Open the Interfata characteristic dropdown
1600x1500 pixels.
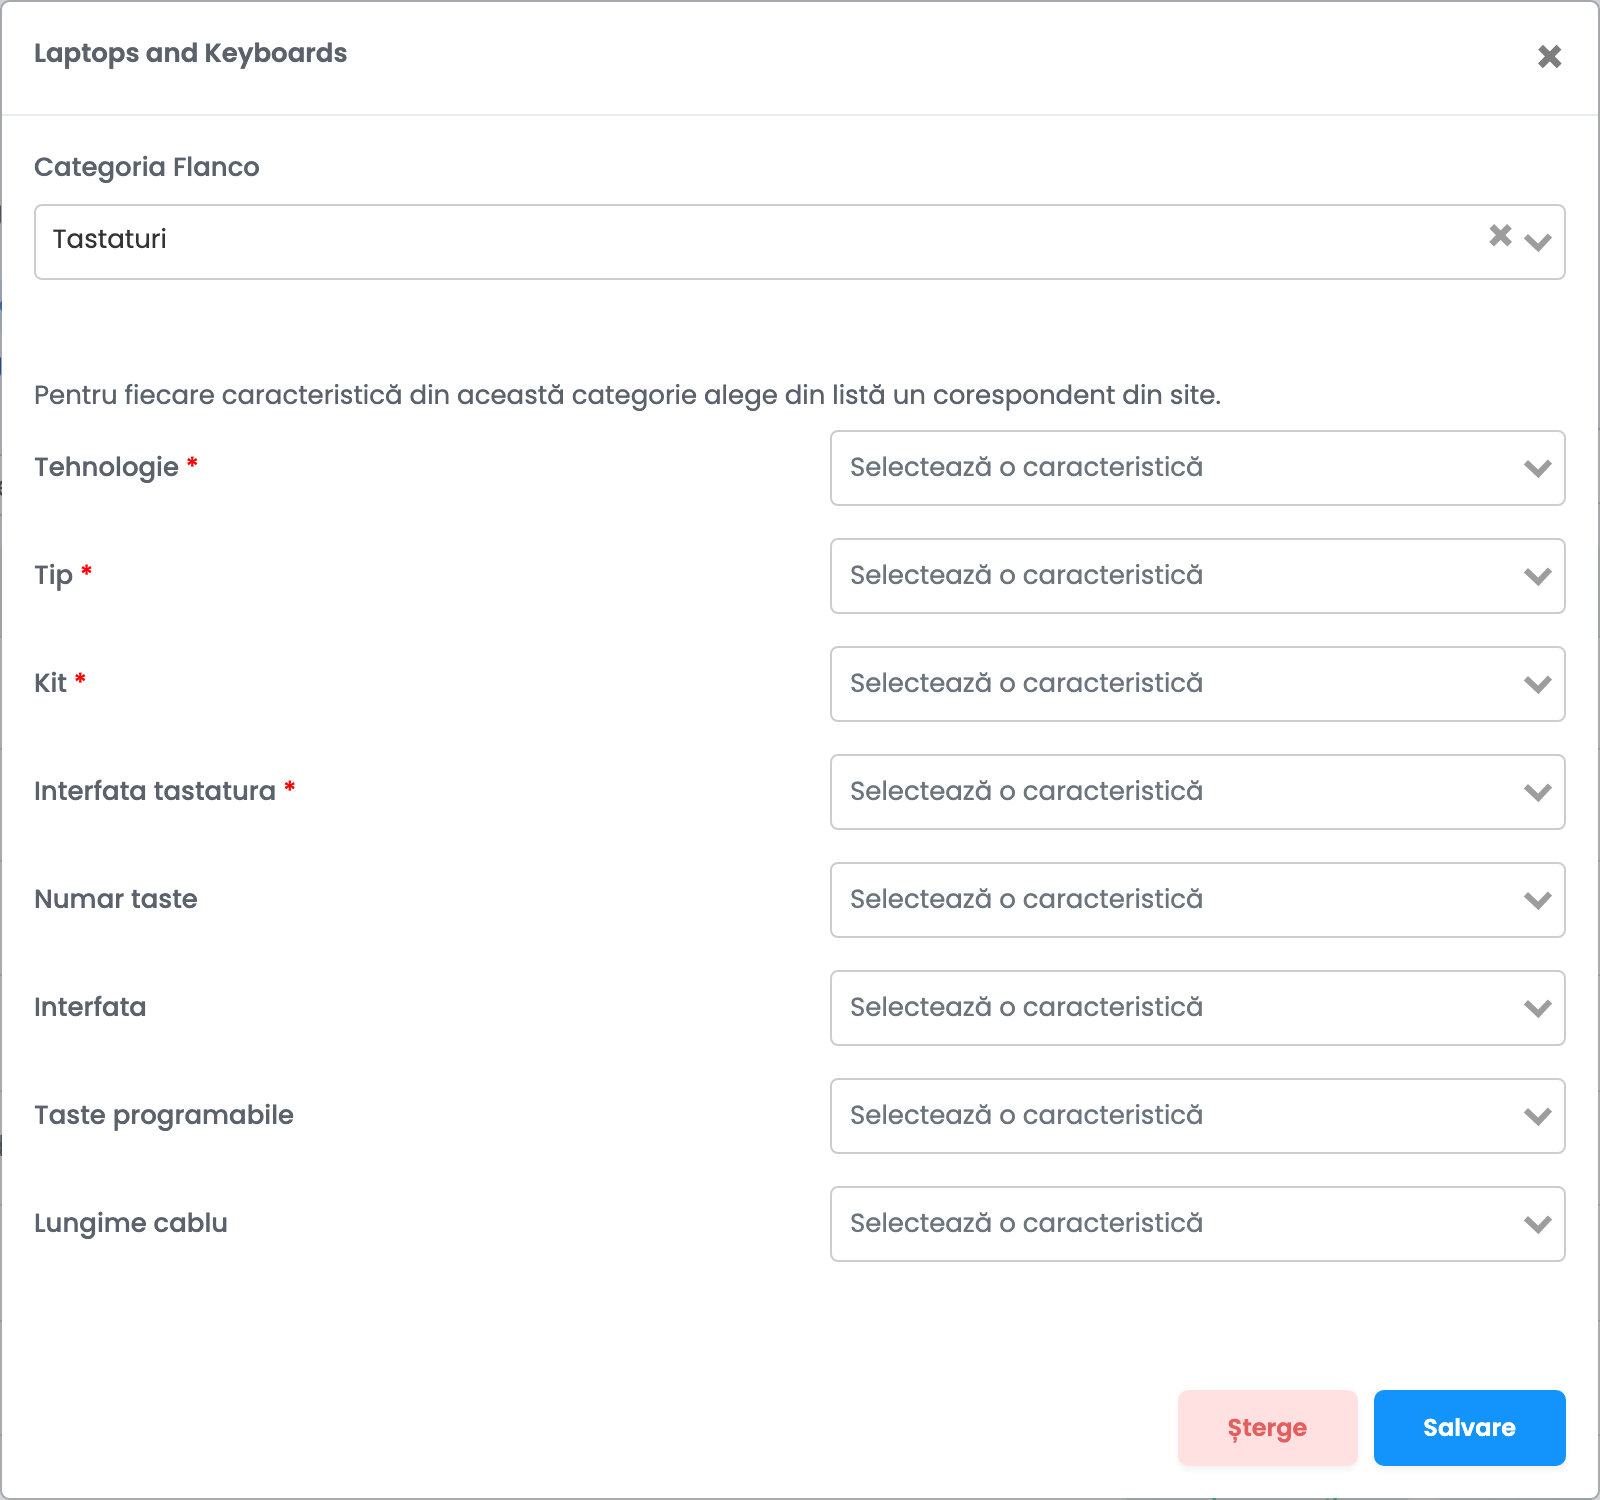pos(1197,1008)
